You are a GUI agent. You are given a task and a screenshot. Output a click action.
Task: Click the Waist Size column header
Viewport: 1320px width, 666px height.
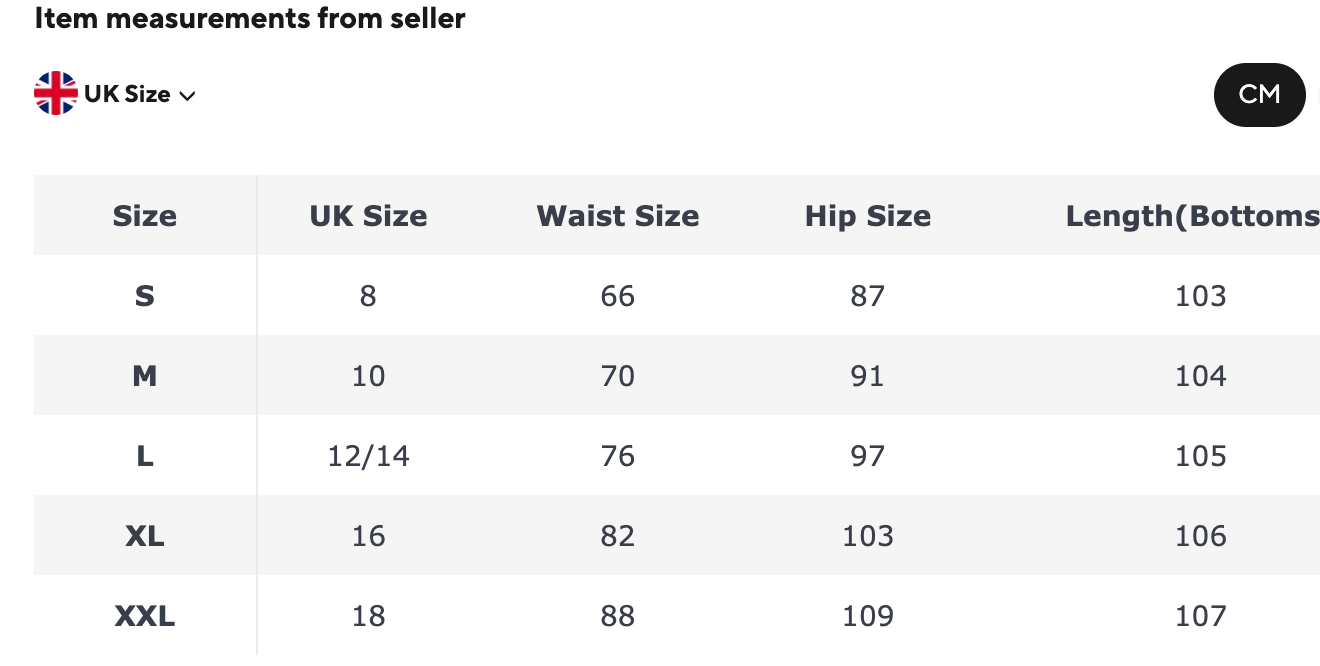click(618, 215)
